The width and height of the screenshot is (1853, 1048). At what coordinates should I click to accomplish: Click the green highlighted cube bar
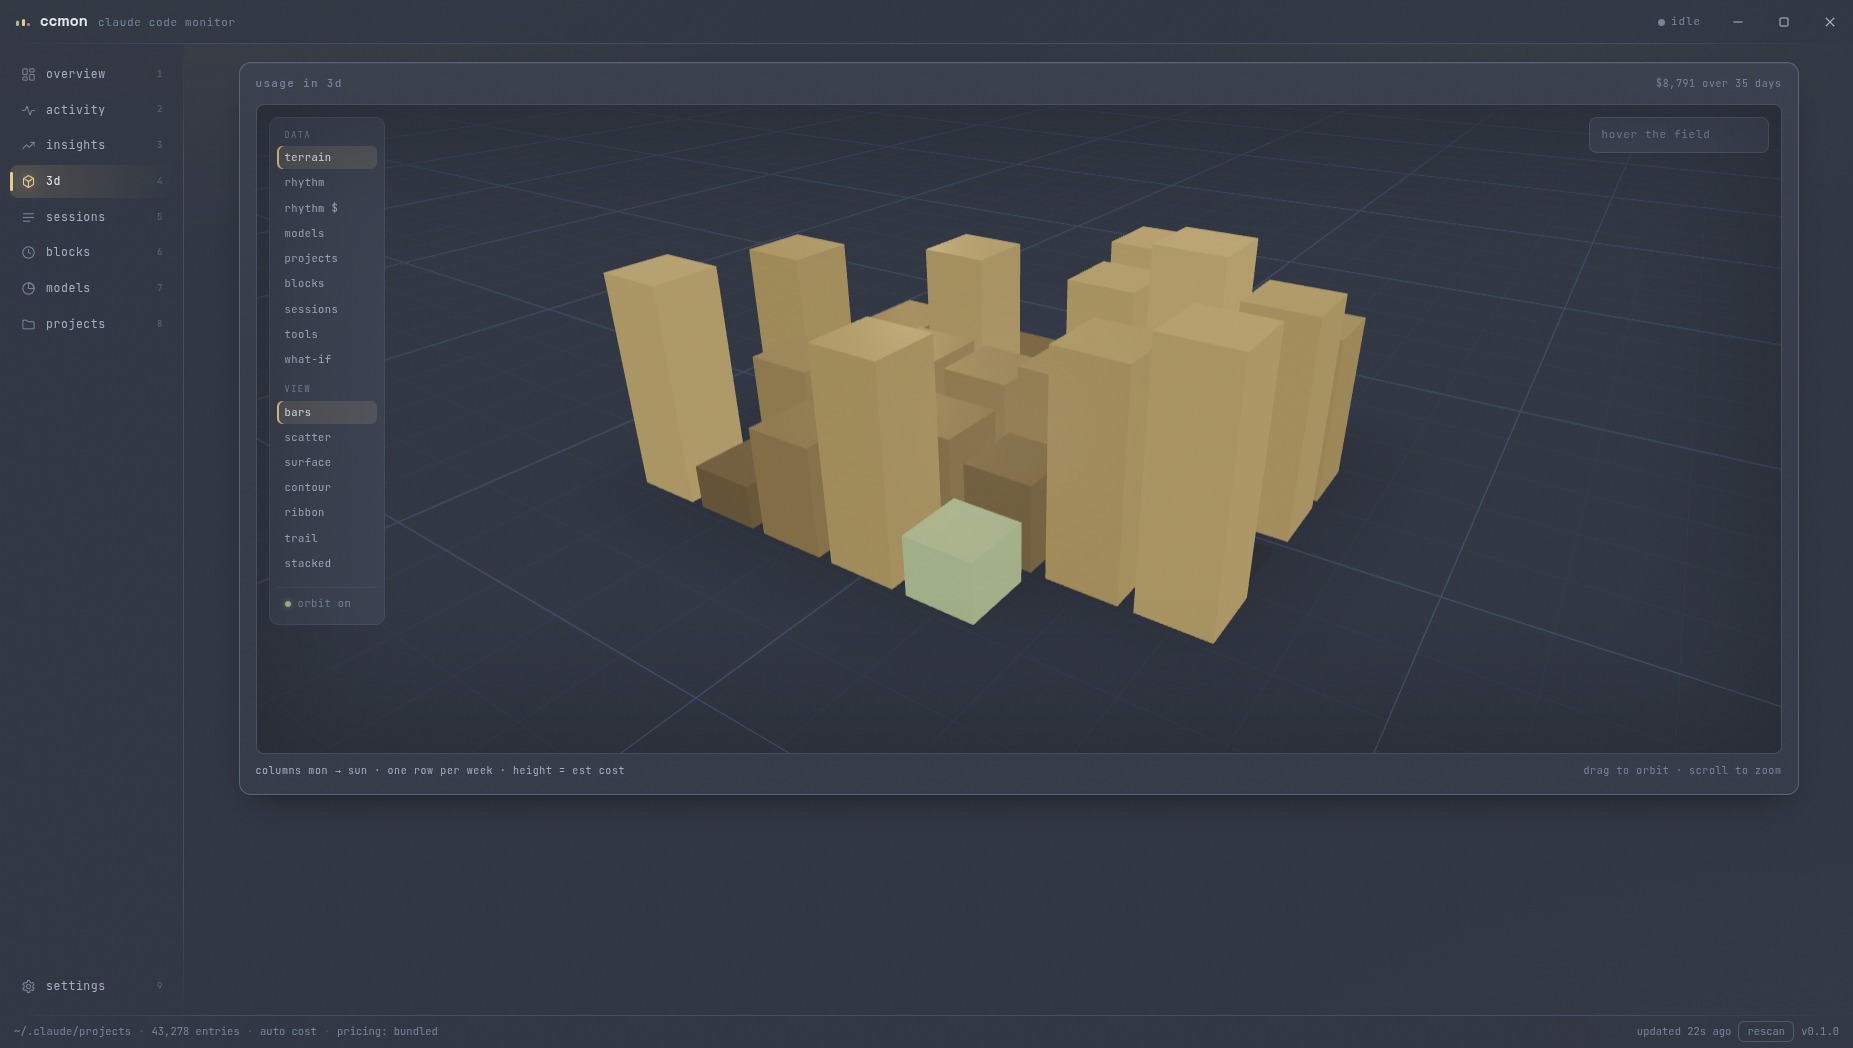tap(962, 562)
